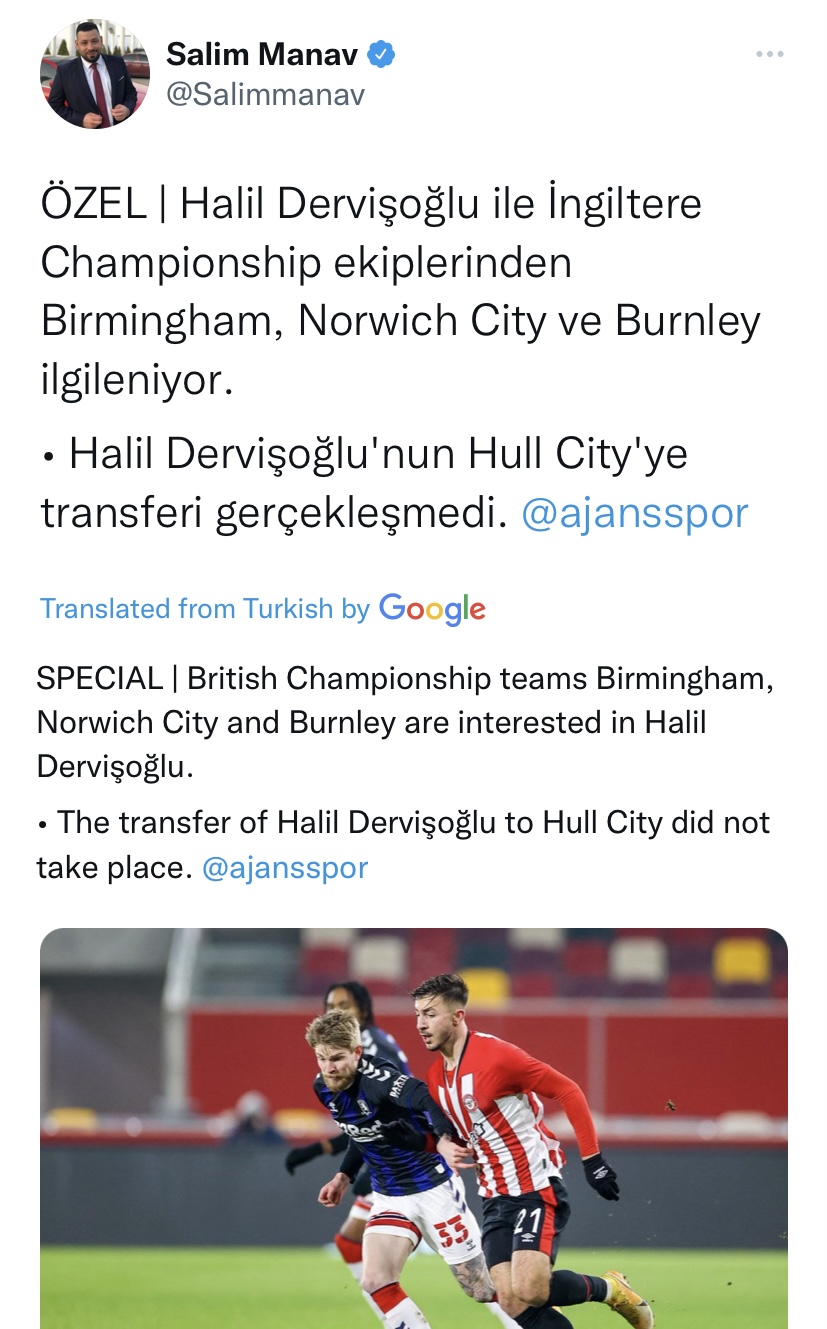Viewport: 827px width, 1329px height.
Task: Click the word "SPECIAL" in the translation
Action: click(x=99, y=678)
